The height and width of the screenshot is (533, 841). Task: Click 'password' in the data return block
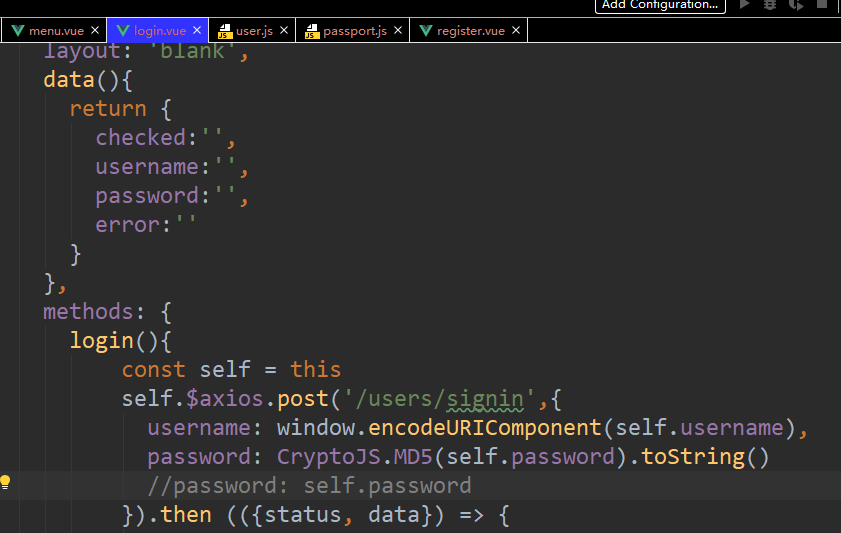[x=147, y=196]
